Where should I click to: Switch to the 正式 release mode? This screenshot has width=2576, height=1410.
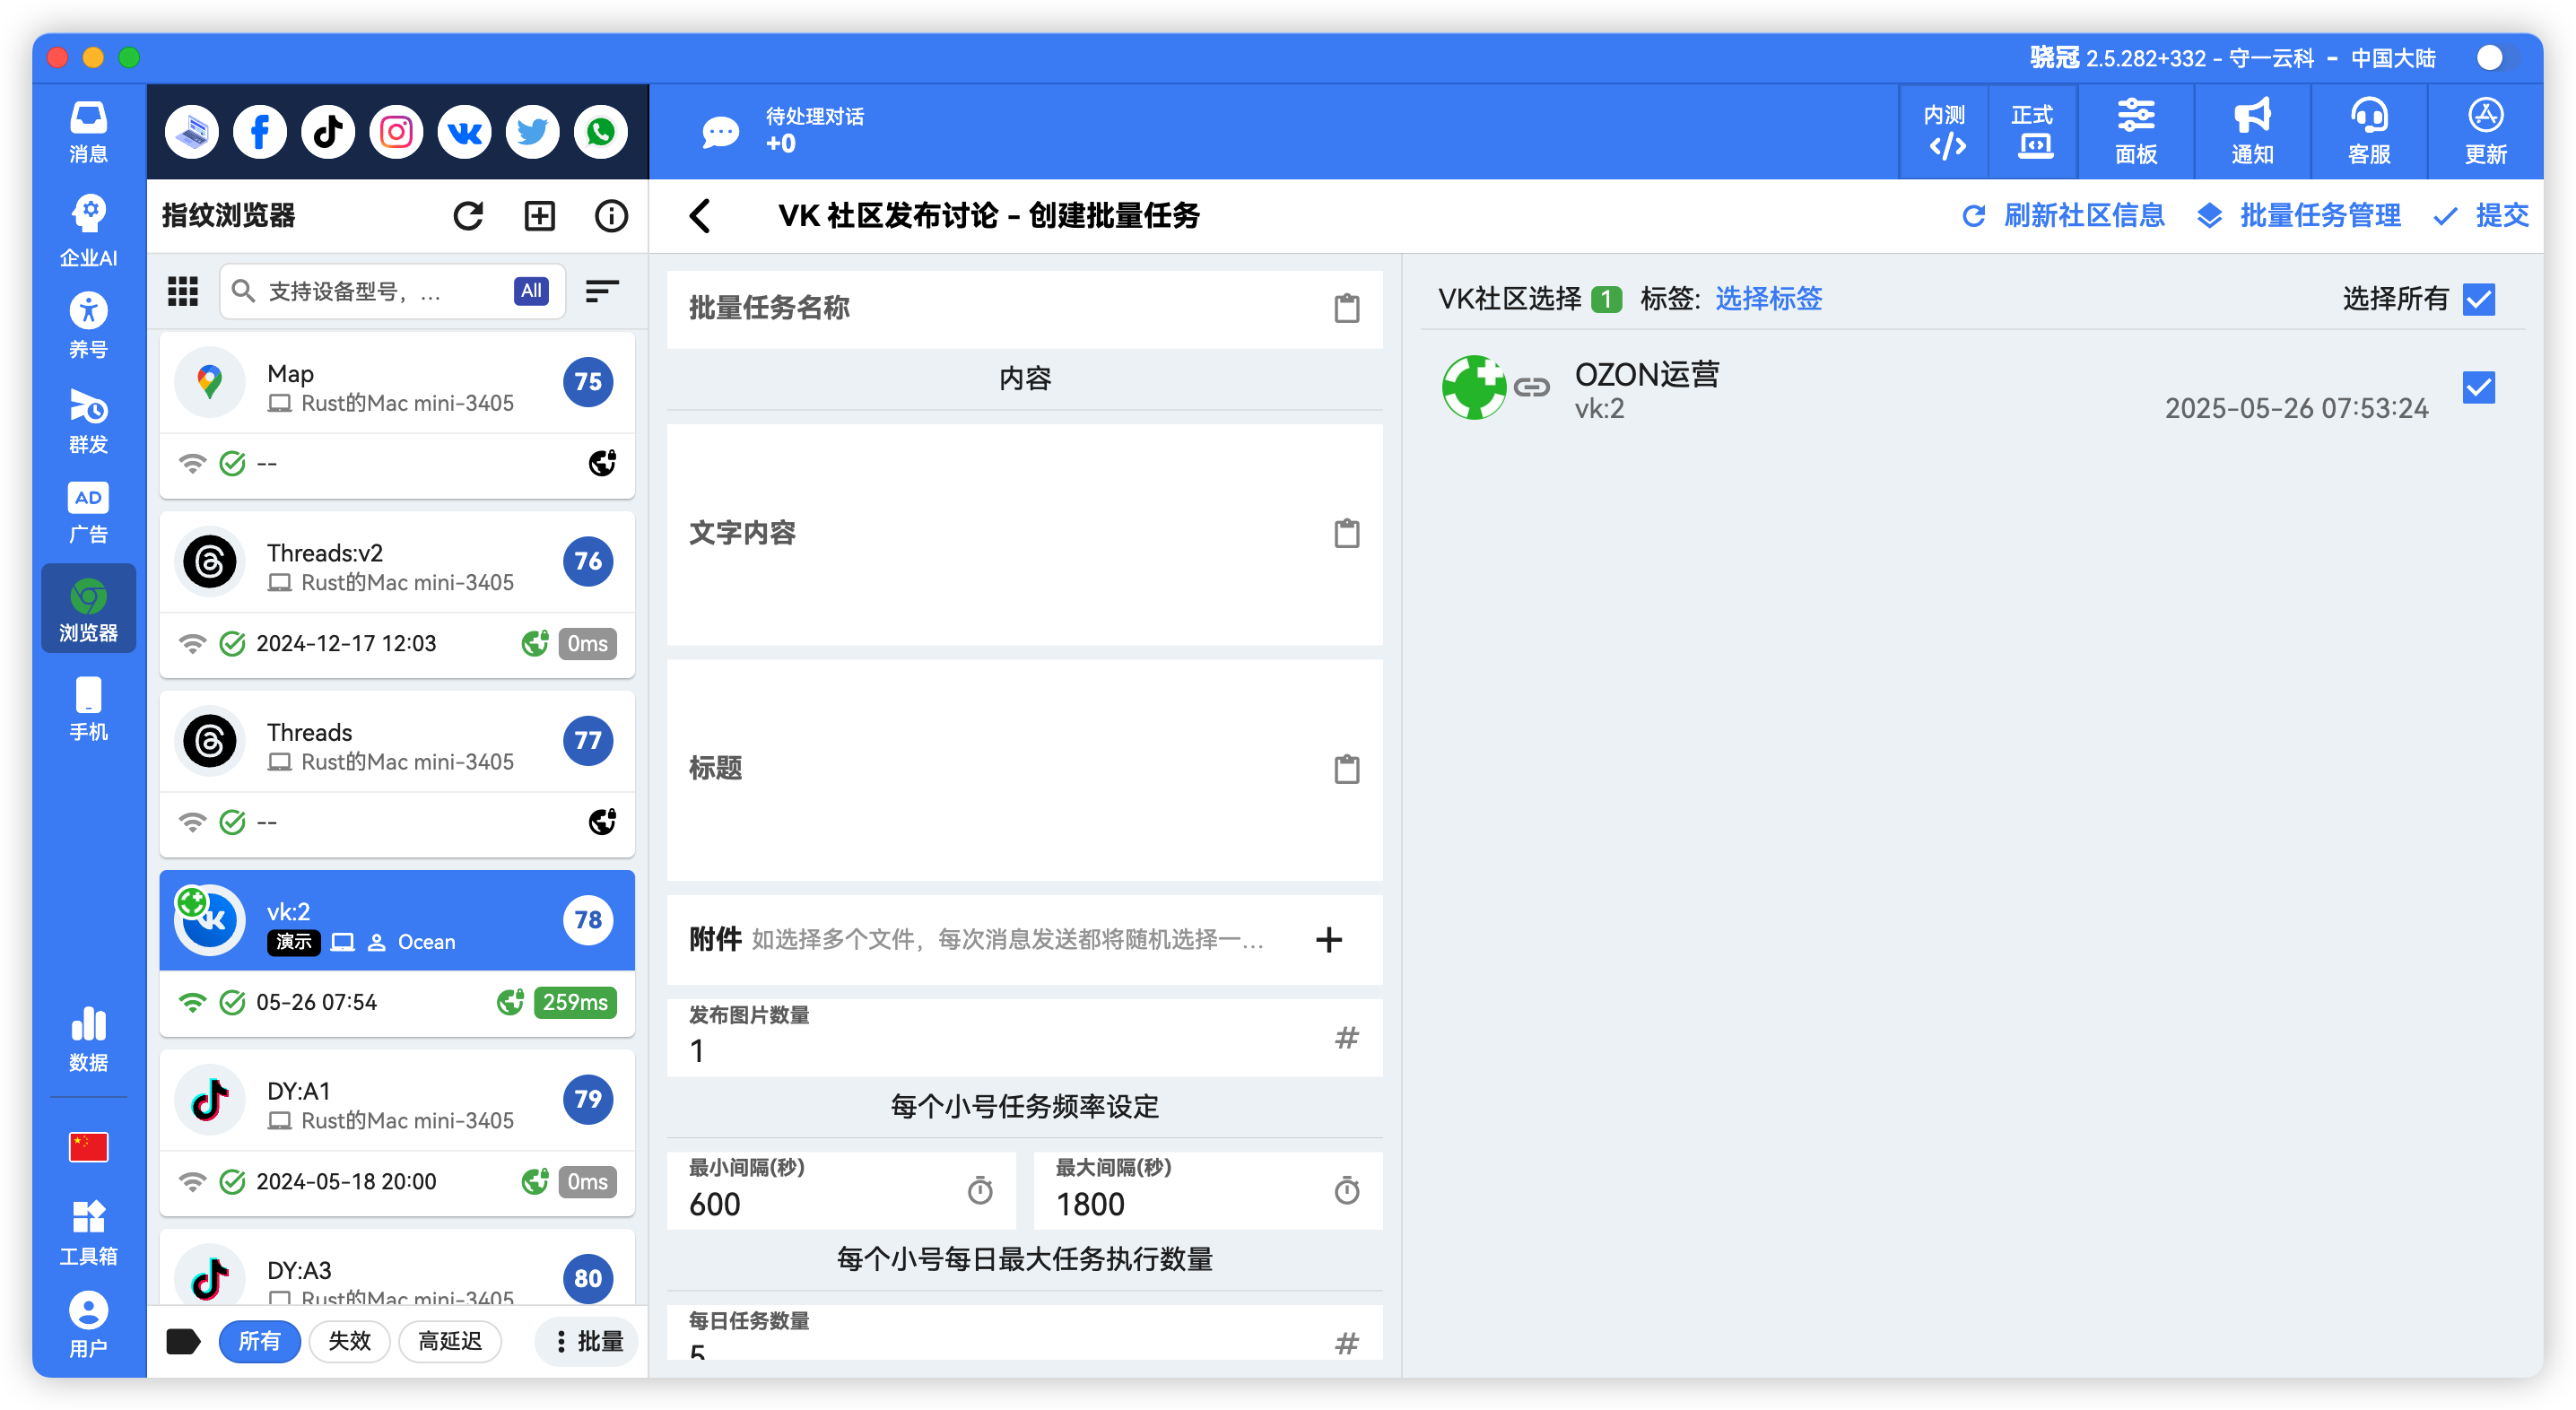click(x=2034, y=132)
